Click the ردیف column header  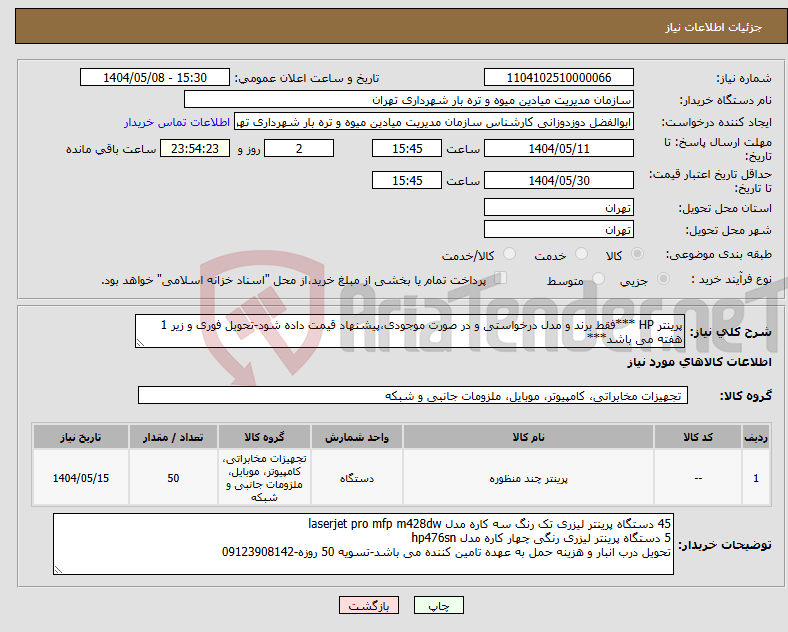(756, 437)
